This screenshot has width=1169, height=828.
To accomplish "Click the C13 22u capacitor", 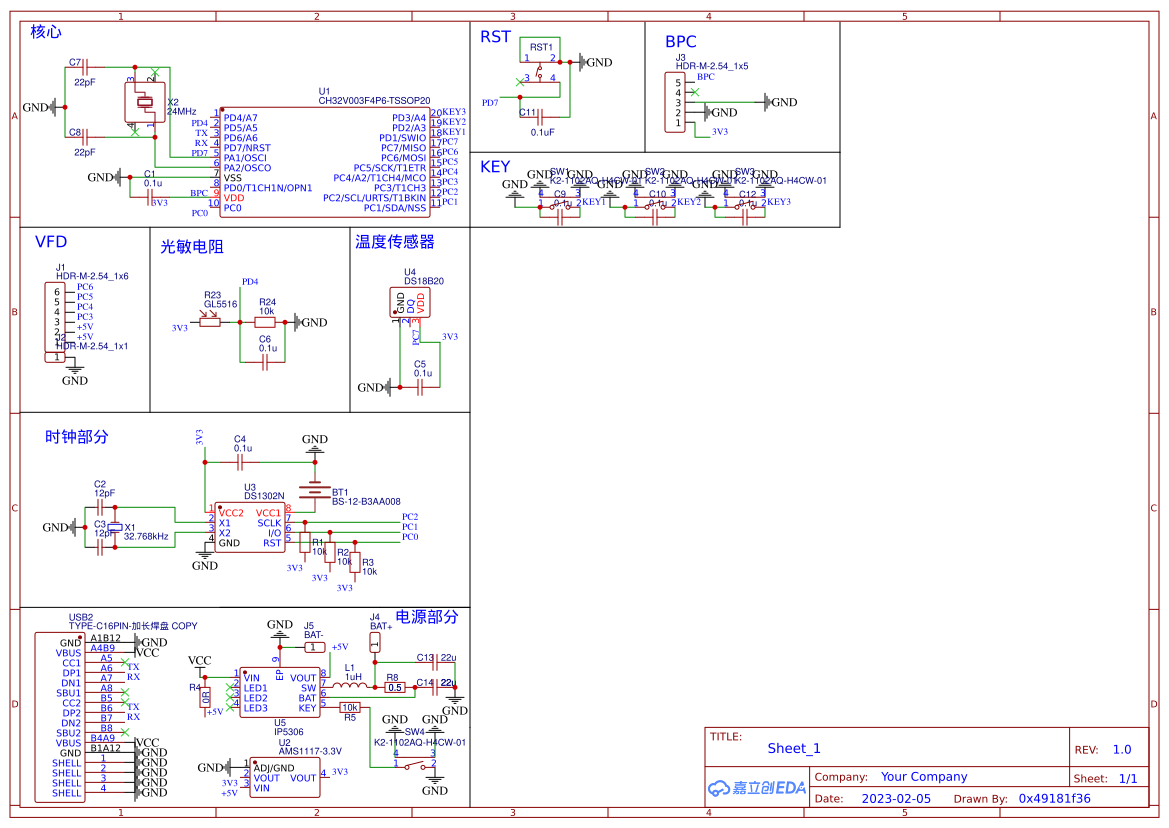I will (x=435, y=662).
